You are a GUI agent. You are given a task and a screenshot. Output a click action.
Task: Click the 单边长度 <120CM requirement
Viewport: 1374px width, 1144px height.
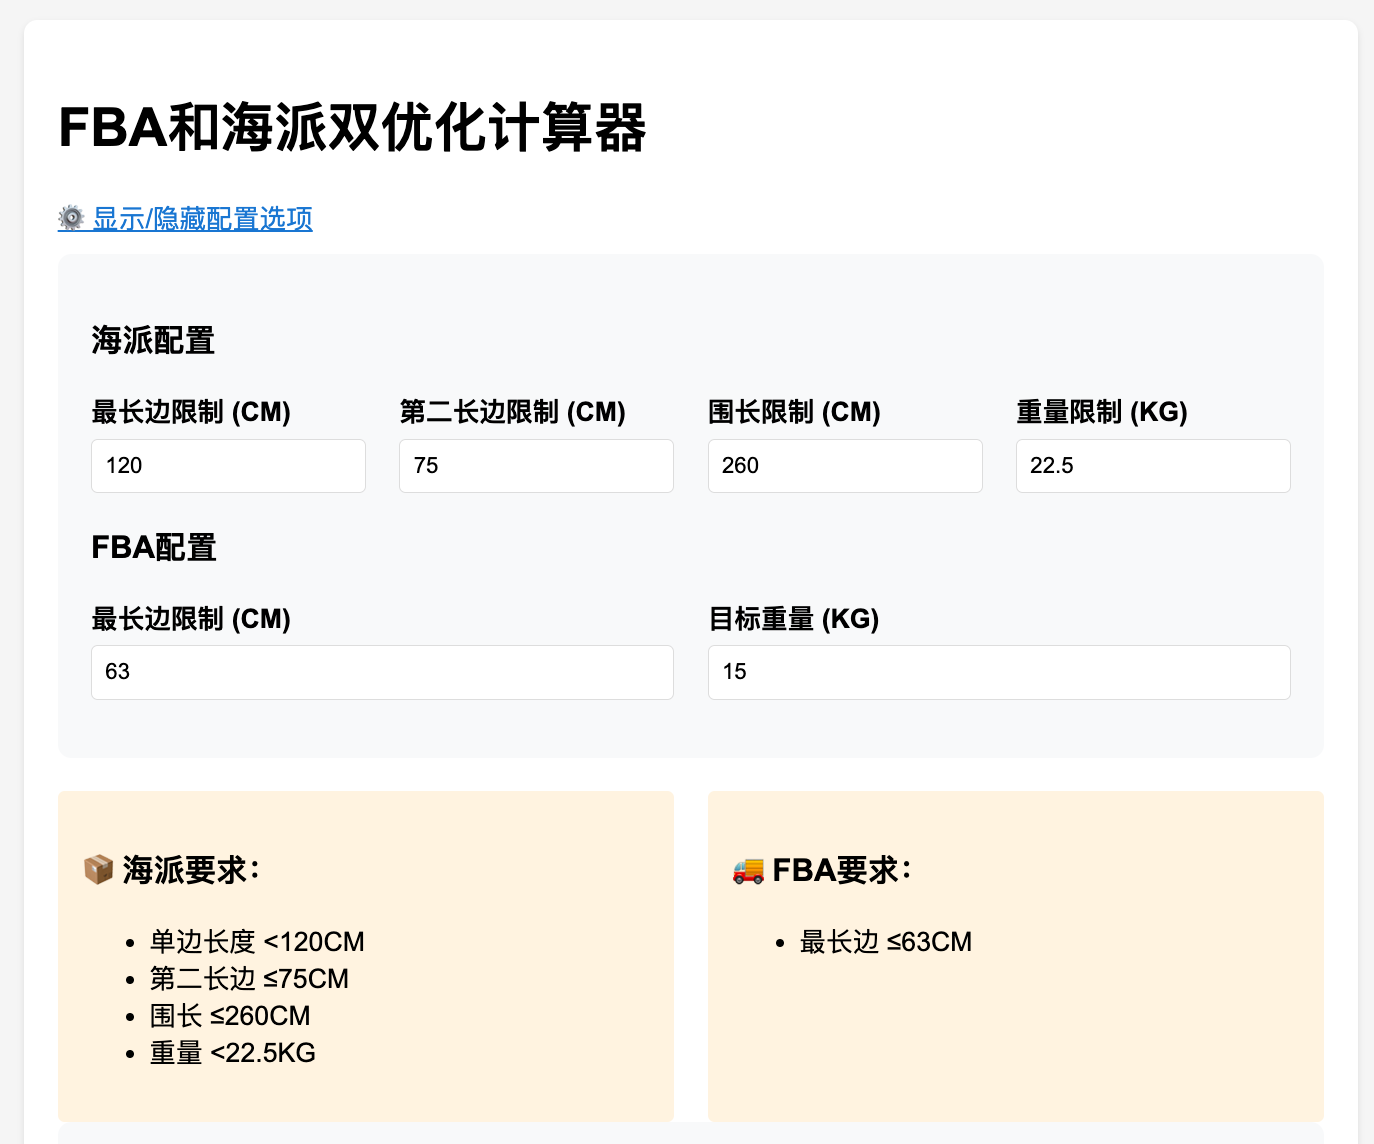coord(257,942)
